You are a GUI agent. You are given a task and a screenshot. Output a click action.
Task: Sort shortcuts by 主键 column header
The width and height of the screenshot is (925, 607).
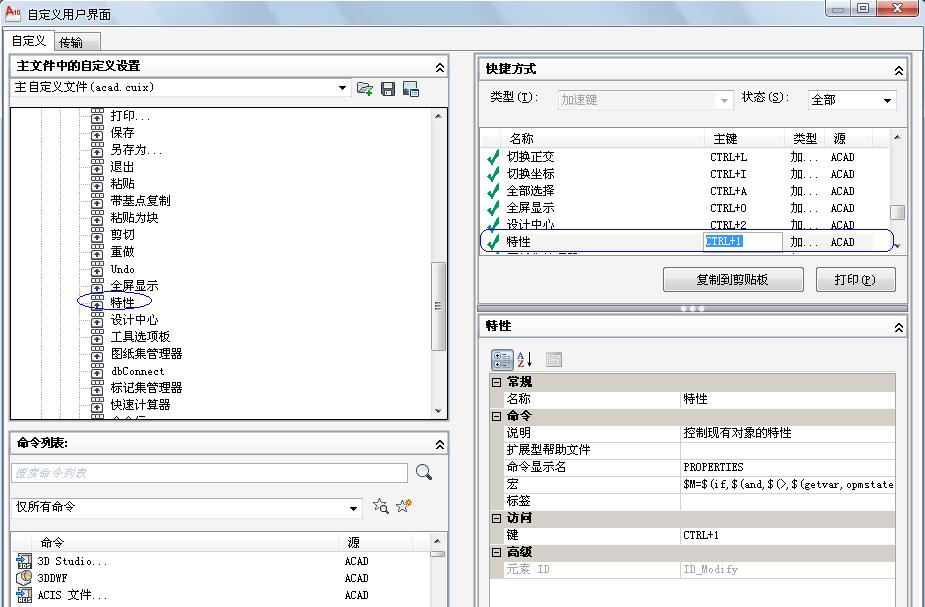[744, 139]
